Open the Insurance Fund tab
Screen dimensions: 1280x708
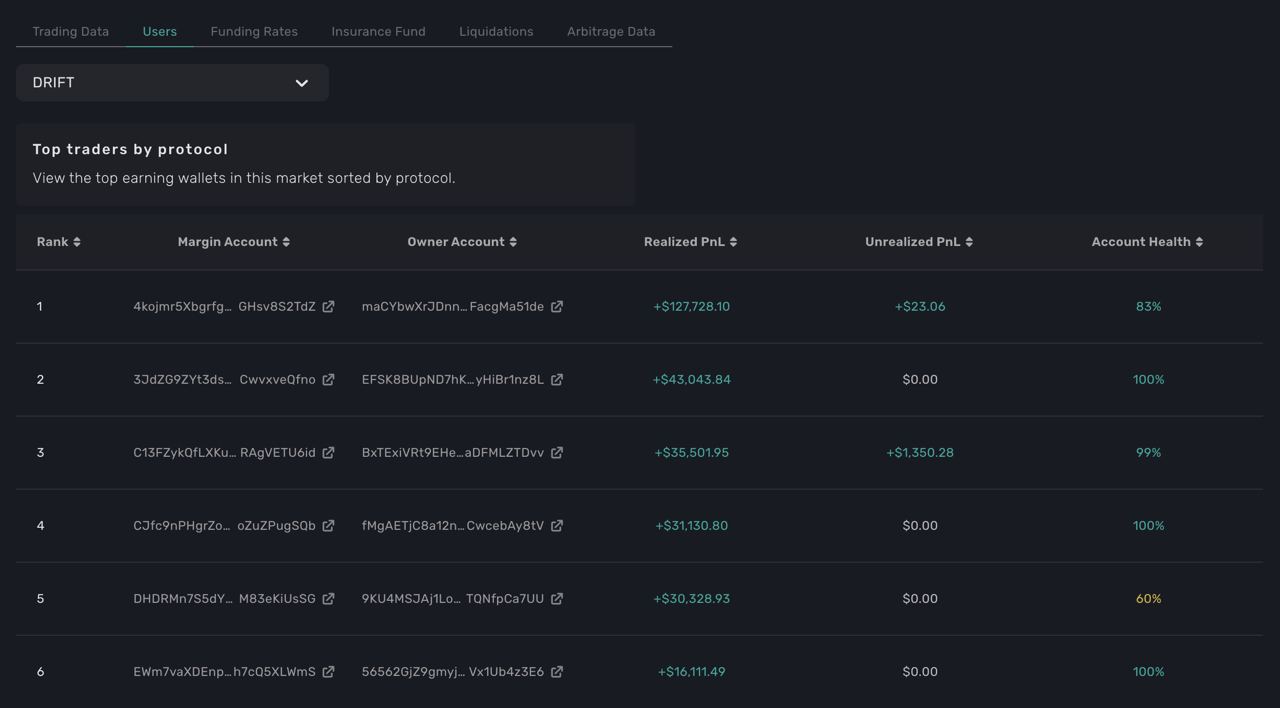(x=378, y=32)
